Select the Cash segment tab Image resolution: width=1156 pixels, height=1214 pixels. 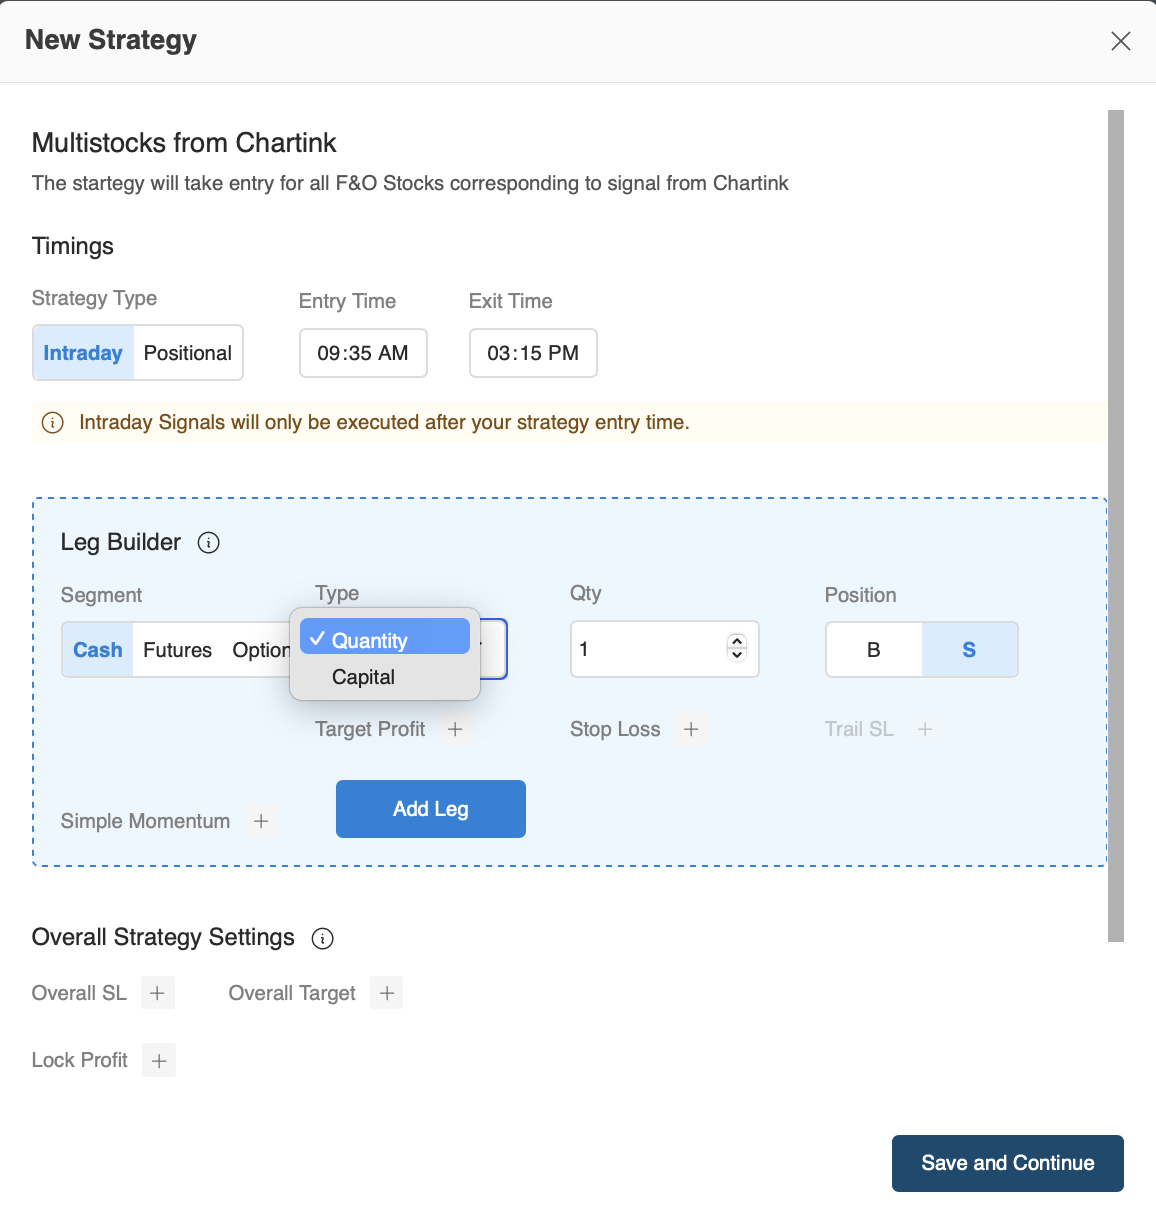coord(98,650)
